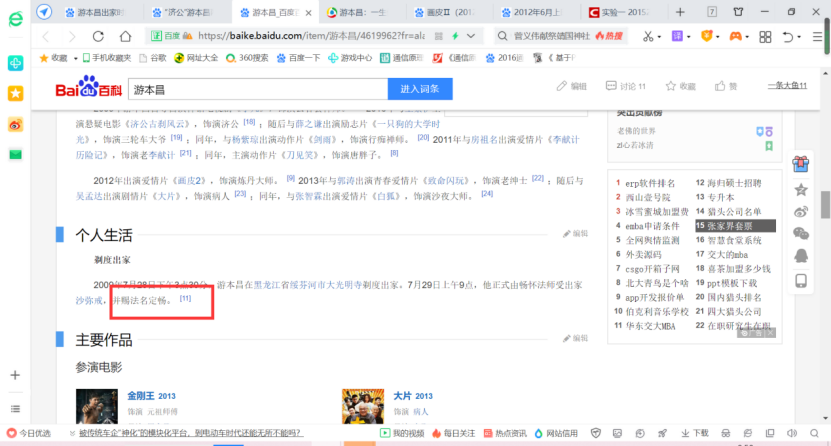Open the scissors screenshot tool

(648, 37)
